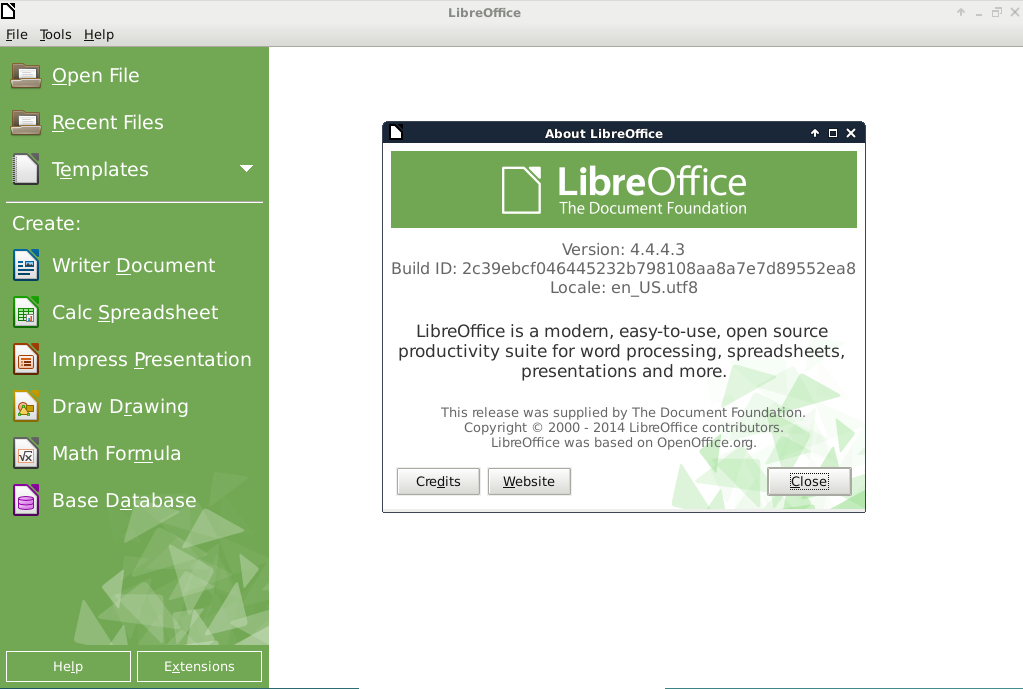The width and height of the screenshot is (1023, 689).
Task: Close About dialog with X title button
Action: 851,133
